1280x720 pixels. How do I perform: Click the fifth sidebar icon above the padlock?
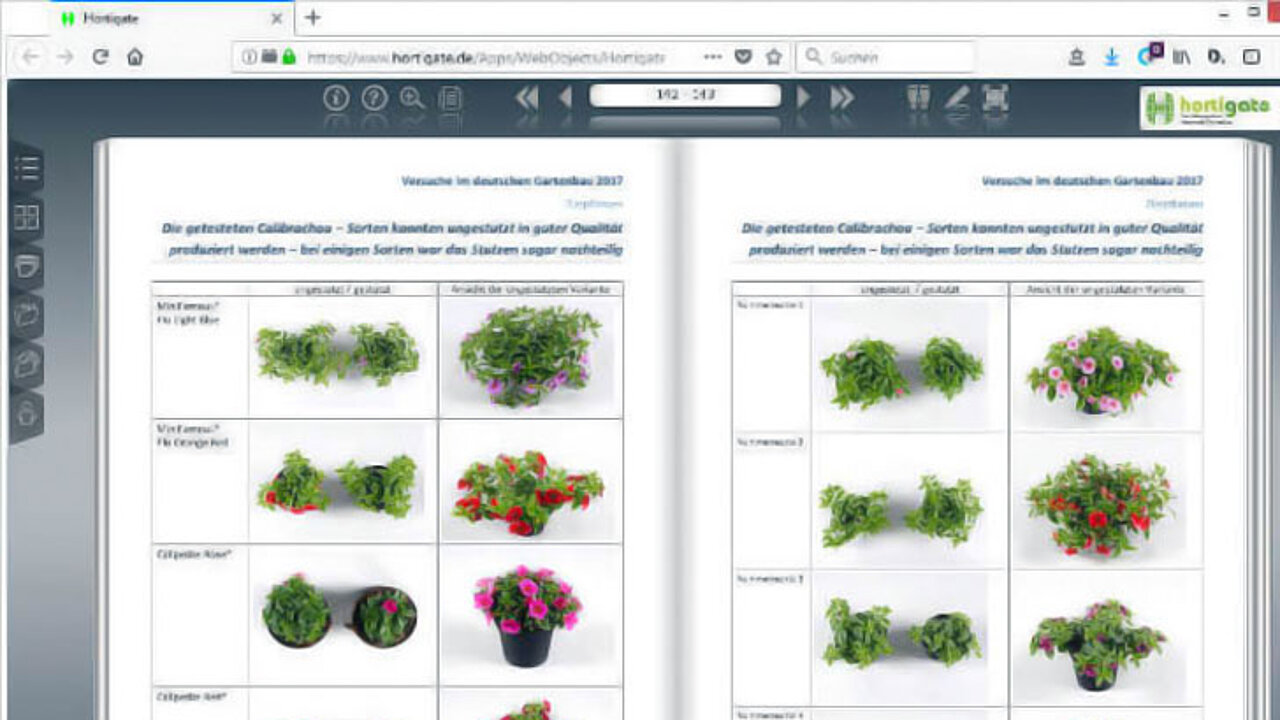27,364
